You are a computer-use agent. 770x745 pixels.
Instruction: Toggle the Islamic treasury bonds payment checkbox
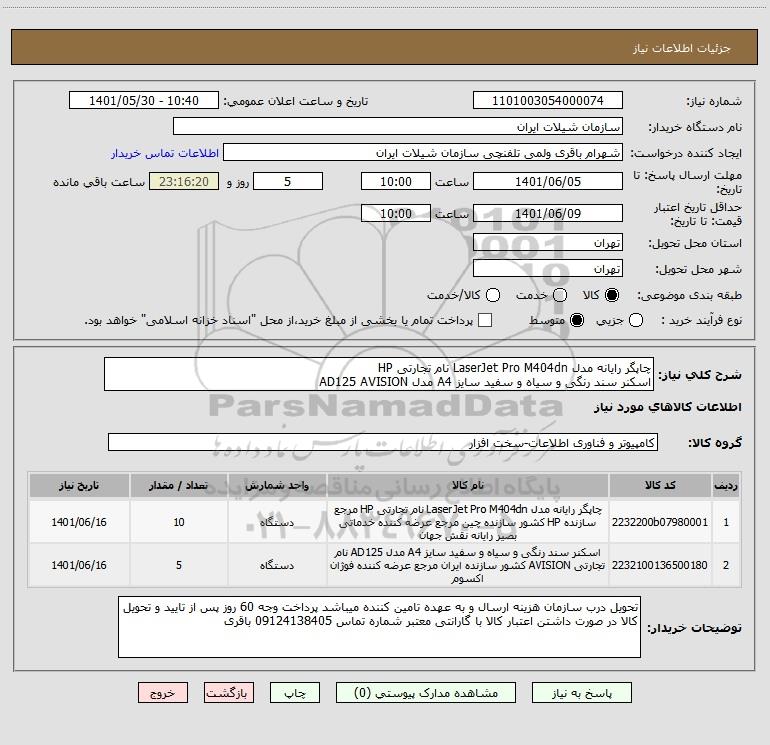click(x=485, y=320)
